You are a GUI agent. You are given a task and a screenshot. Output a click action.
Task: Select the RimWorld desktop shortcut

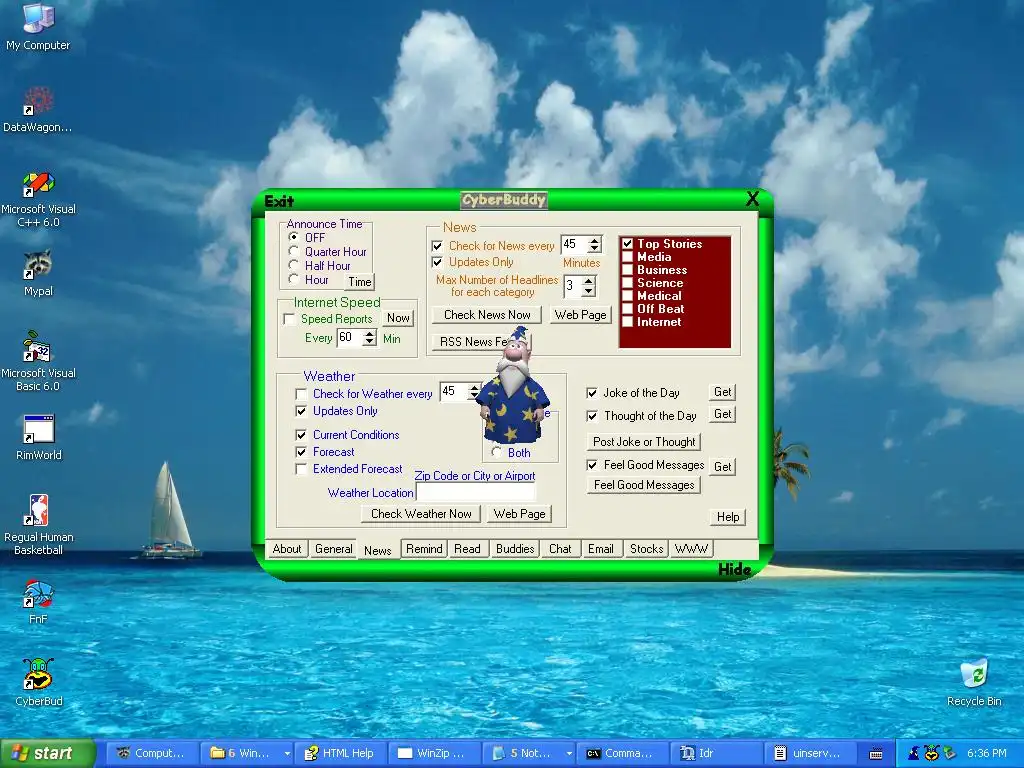(38, 437)
